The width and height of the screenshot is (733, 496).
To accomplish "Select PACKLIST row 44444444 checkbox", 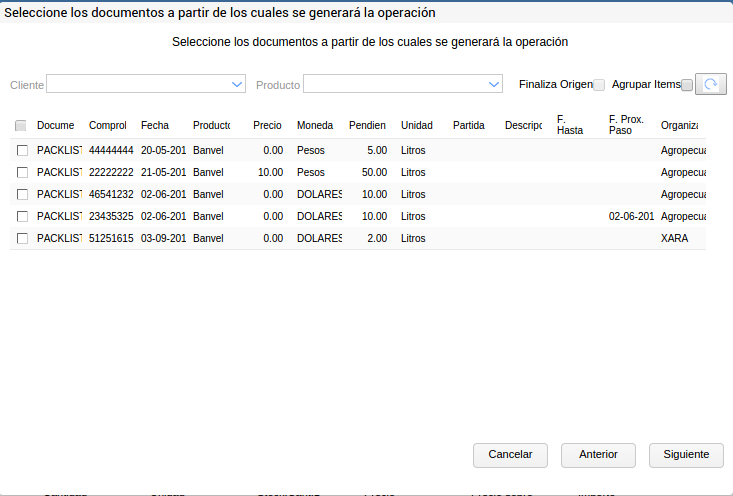I will point(22,150).
